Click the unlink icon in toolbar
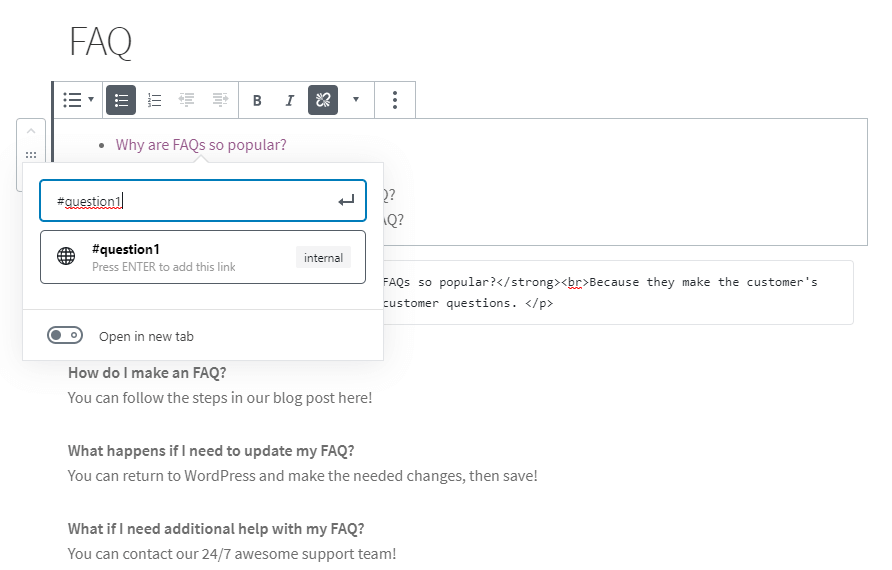This screenshot has height=570, width=892. (323, 100)
